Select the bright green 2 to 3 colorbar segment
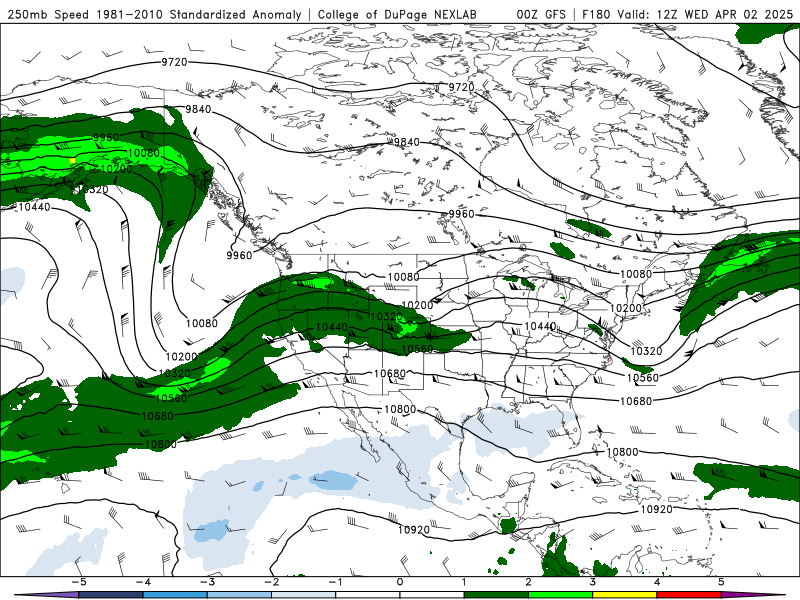This screenshot has height=600, width=800. click(560, 595)
